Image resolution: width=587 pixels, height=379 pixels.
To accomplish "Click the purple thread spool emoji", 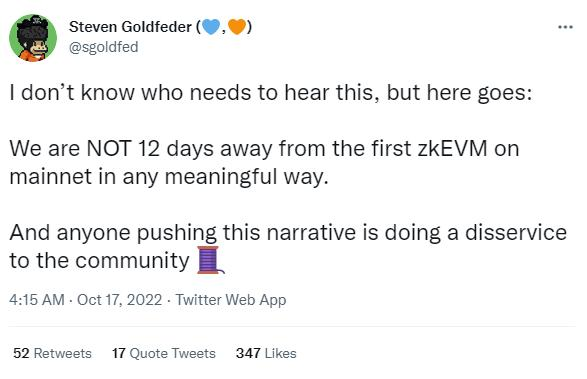I will (210, 260).
